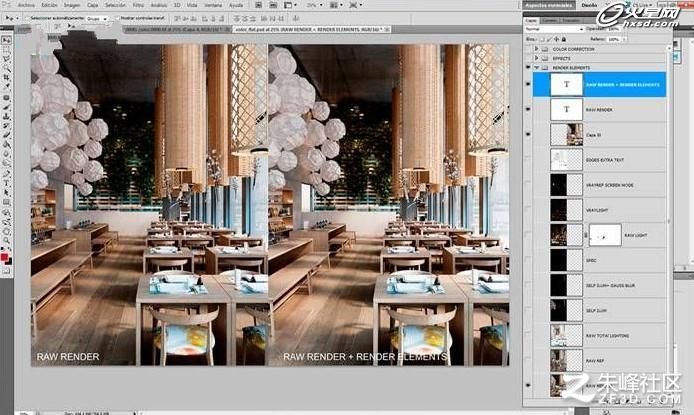Enable lock all in Layers panel
The height and width of the screenshot is (415, 694).
pos(564,39)
